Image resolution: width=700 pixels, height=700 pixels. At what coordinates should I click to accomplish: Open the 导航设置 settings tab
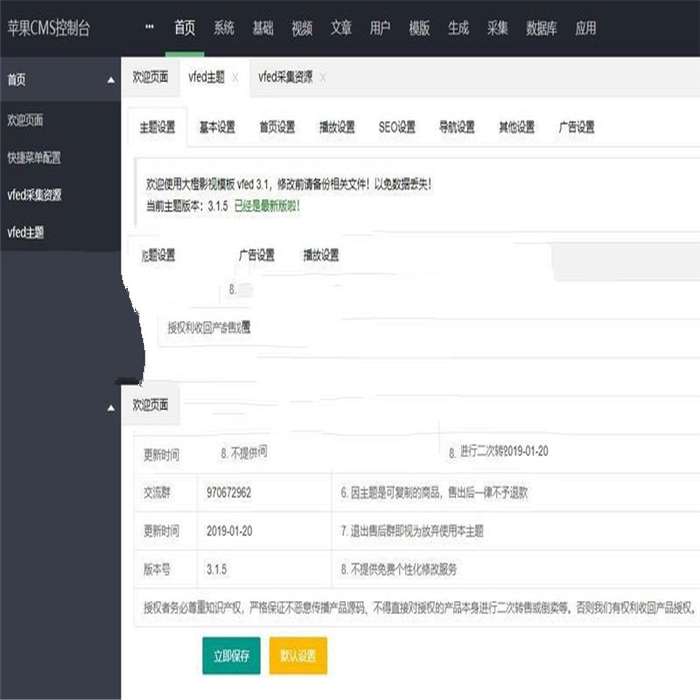457,127
